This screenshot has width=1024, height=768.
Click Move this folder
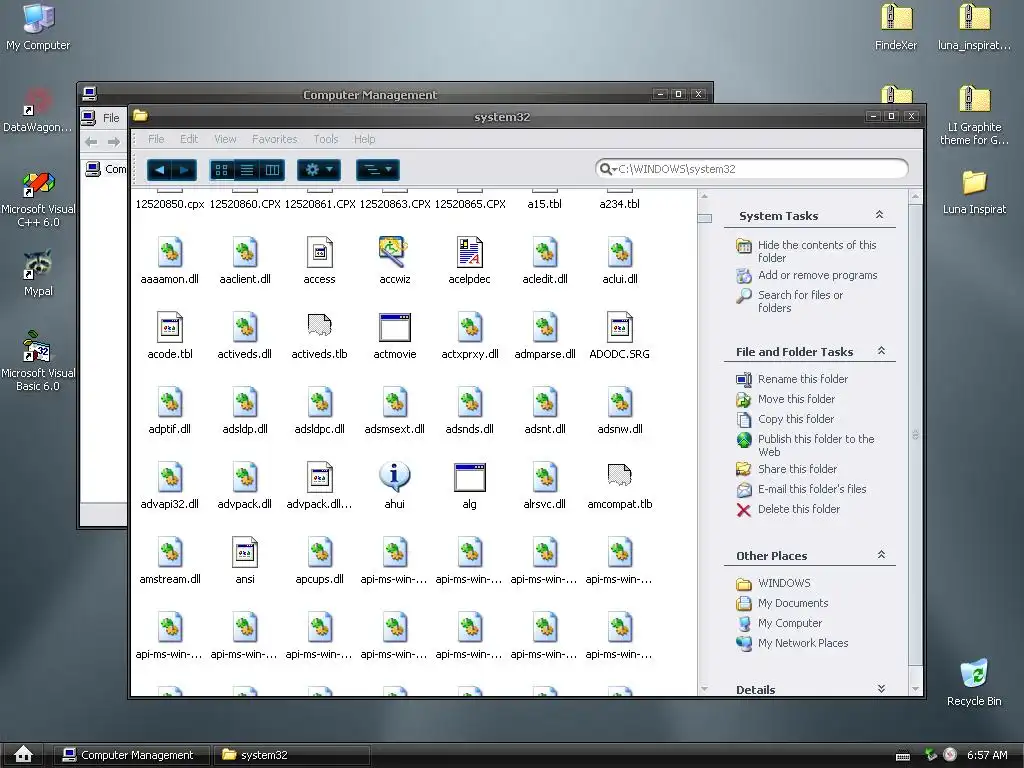pyautogui.click(x=796, y=399)
